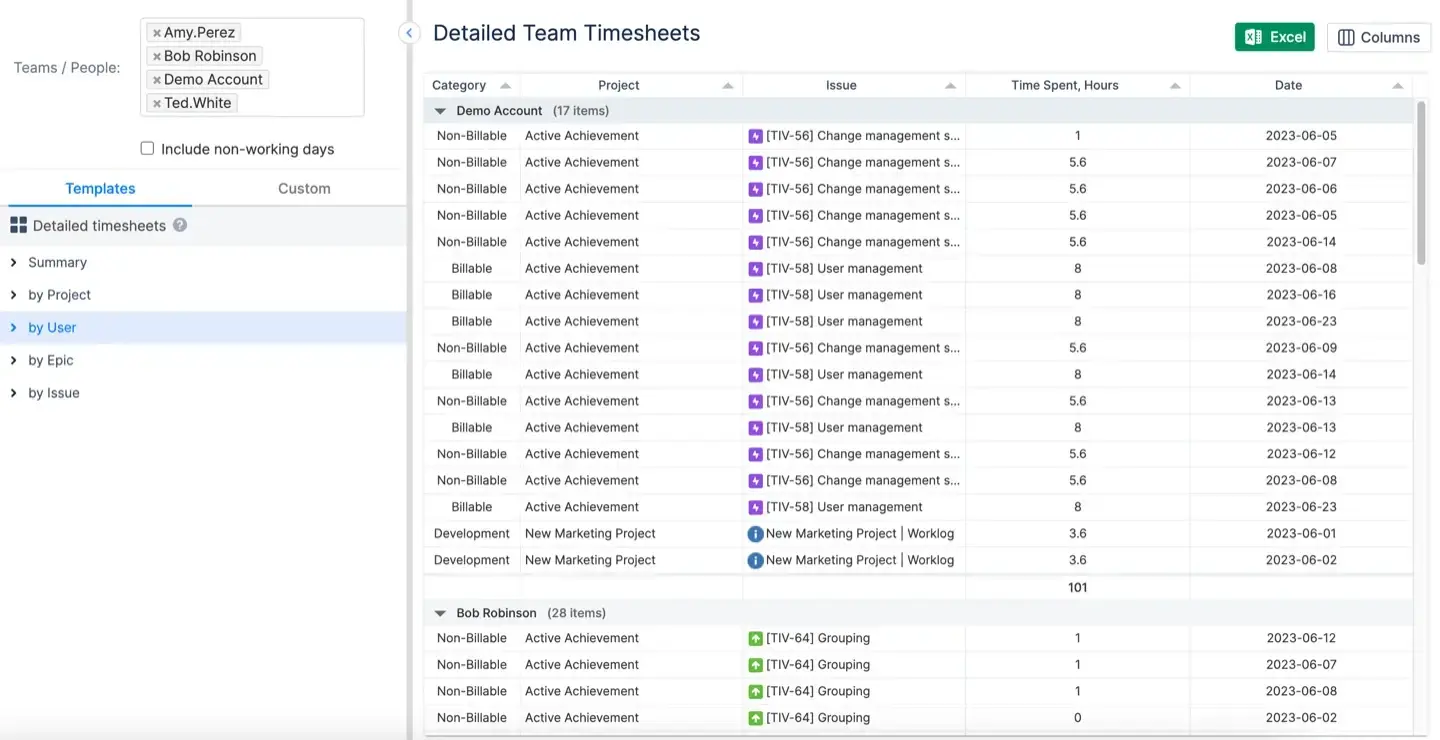The width and height of the screenshot is (1440, 740).
Task: Click the green issue icon for TIV-64 Grouping
Action: click(x=755, y=637)
